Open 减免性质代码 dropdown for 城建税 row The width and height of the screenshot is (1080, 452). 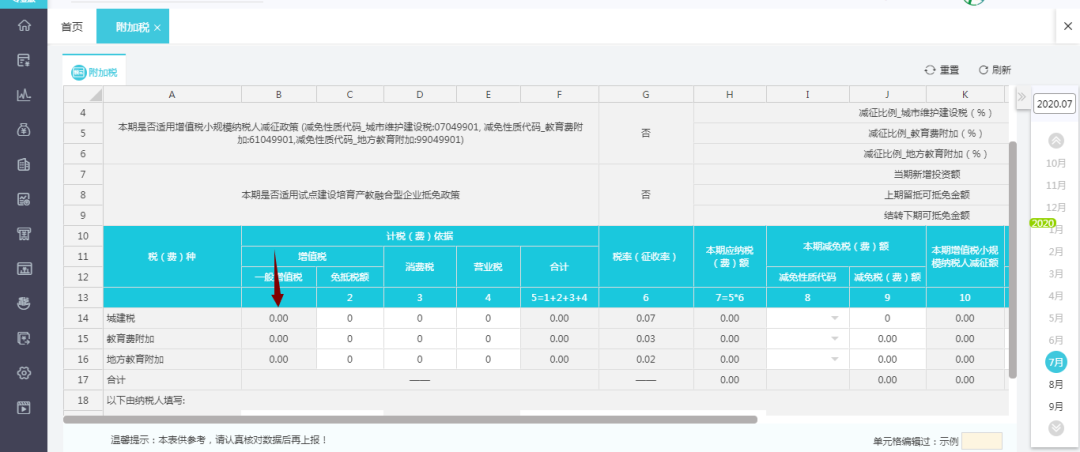coord(834,318)
